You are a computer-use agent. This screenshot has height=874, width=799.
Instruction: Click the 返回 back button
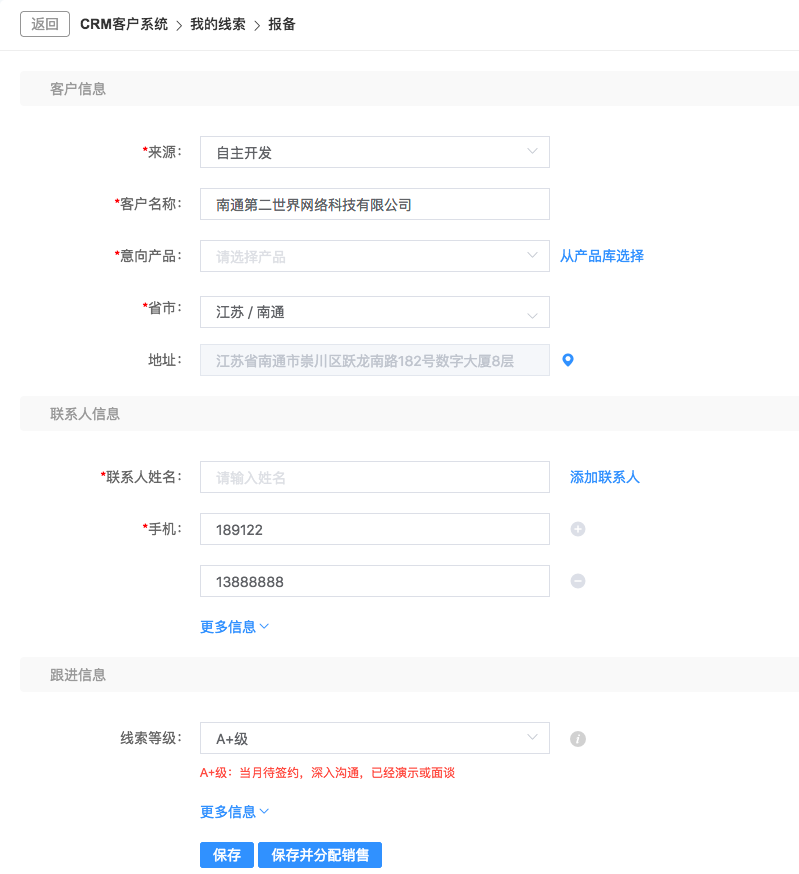(x=45, y=24)
